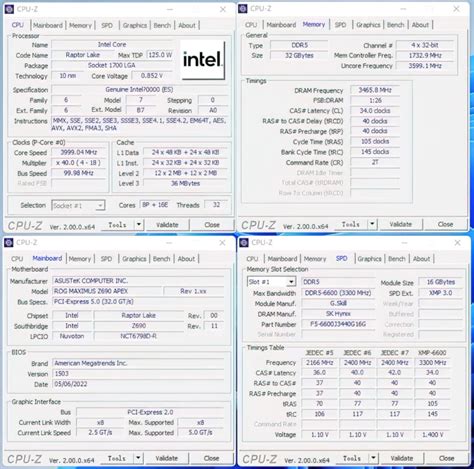Click the Close button in the Memory window
This screenshot has height=469, width=474.
click(x=445, y=224)
